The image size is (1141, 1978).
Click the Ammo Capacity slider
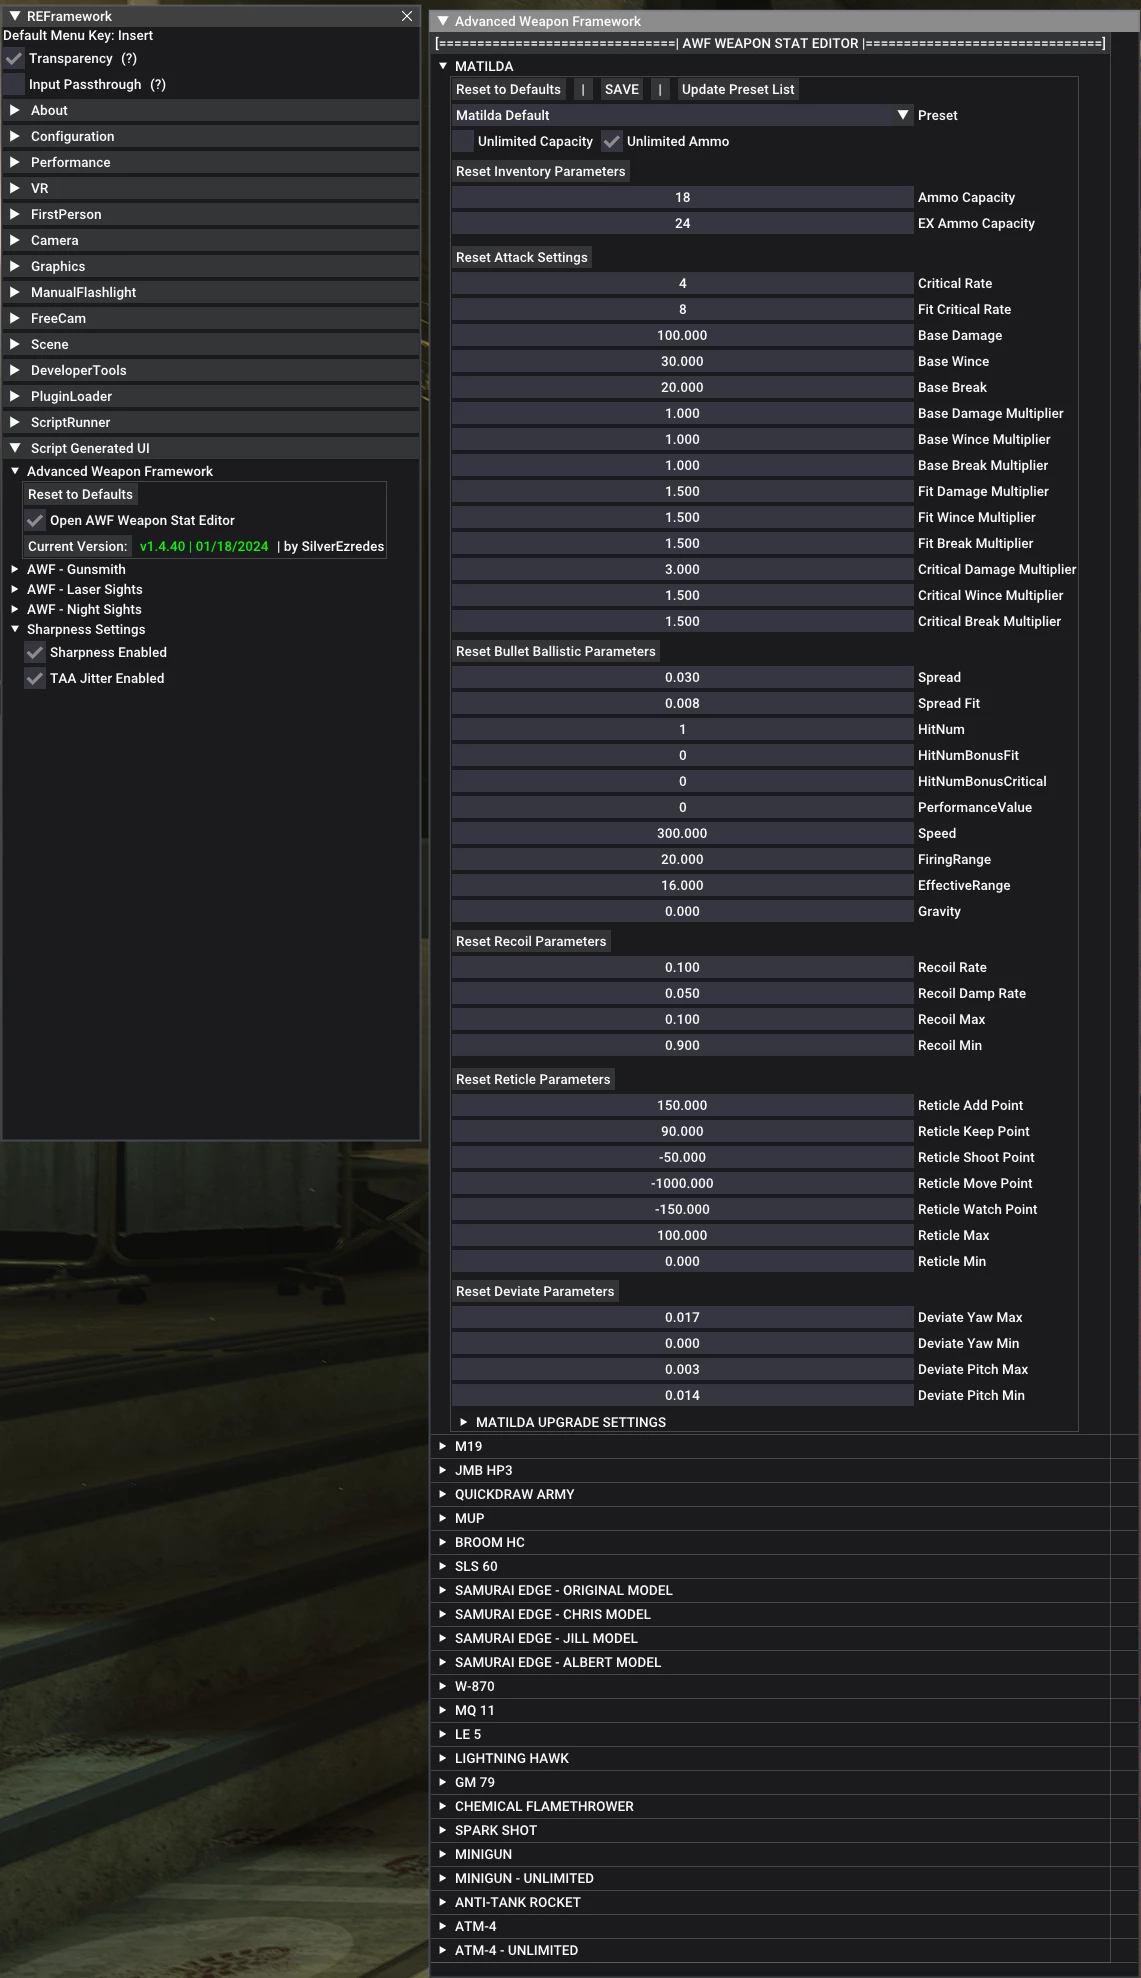pos(682,197)
